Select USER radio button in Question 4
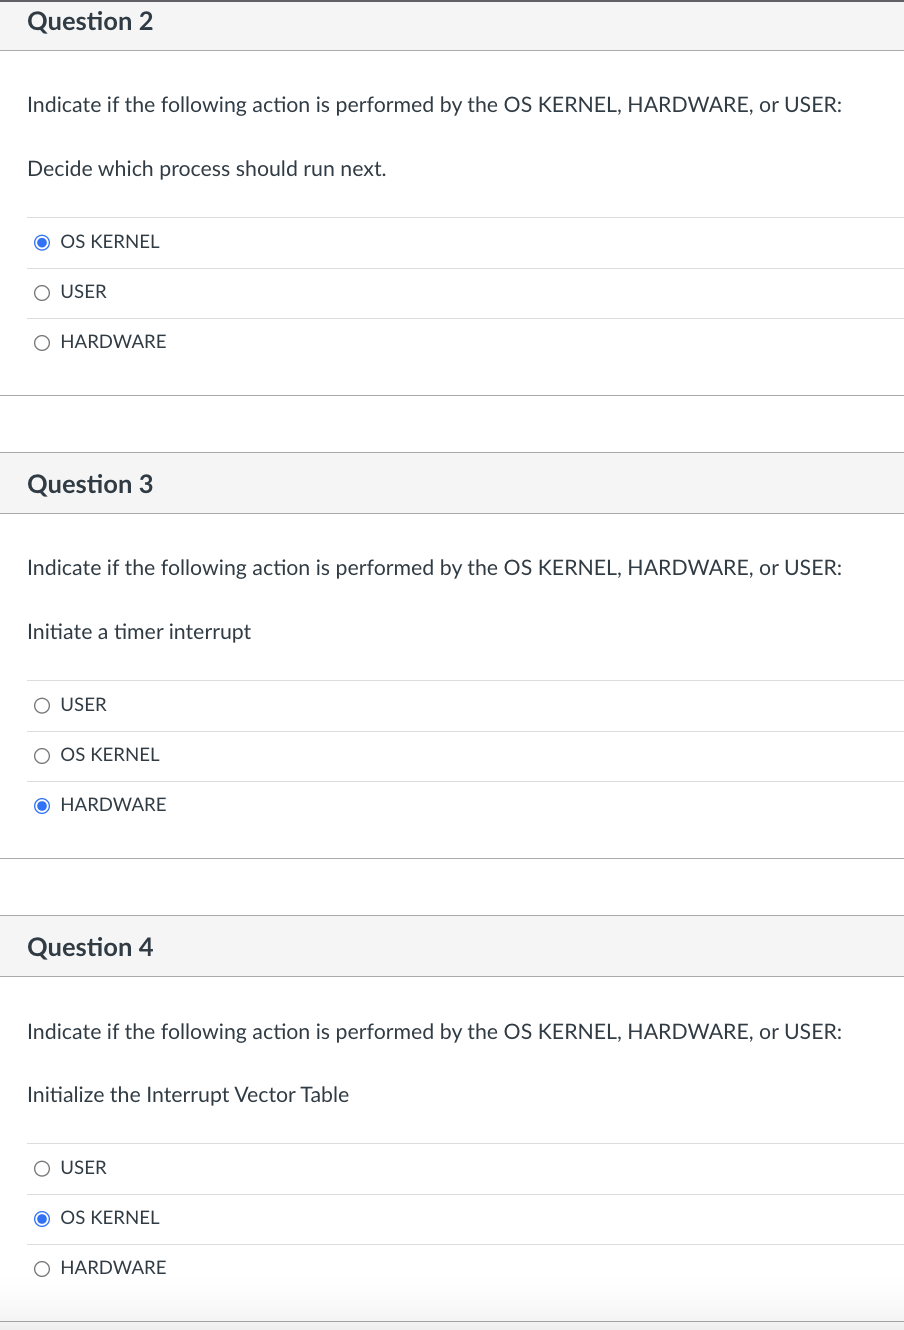904x1330 pixels. [x=42, y=1168]
